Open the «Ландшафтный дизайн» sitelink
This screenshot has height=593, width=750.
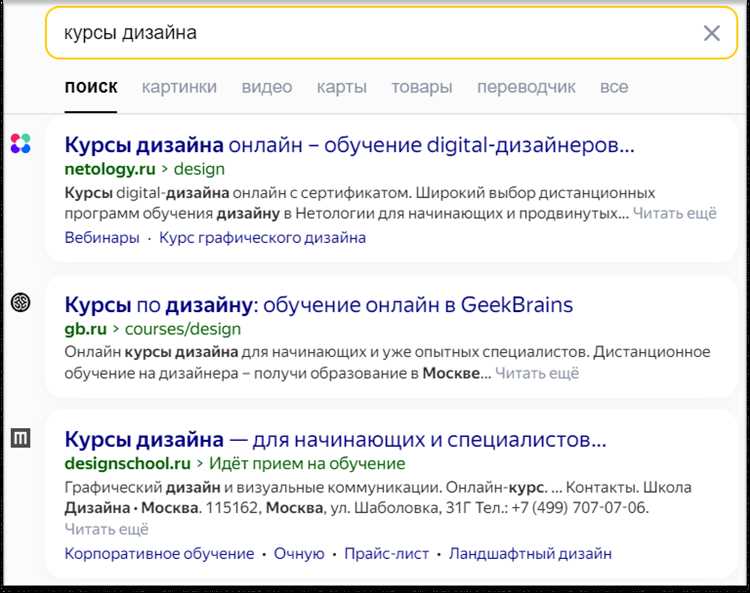530,554
